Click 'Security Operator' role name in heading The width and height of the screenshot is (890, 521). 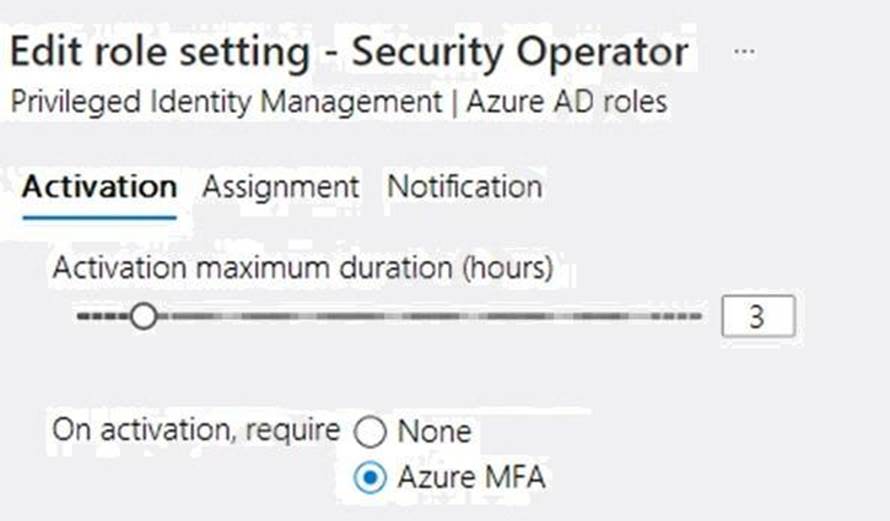click(x=520, y=52)
